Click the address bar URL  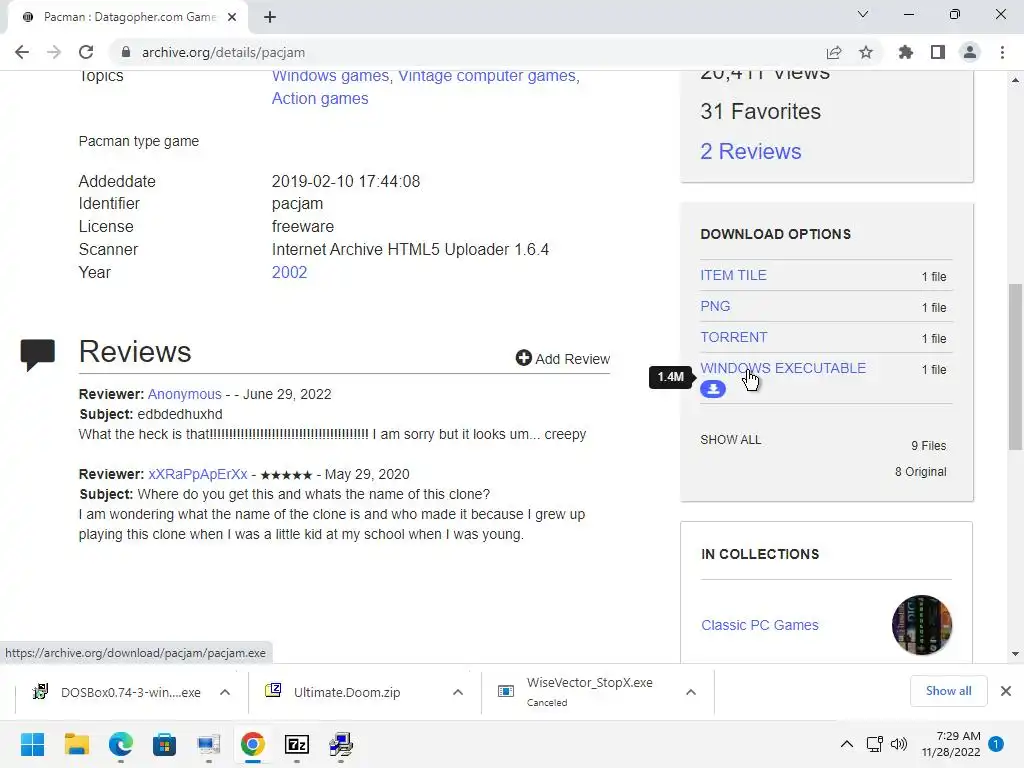[223, 52]
